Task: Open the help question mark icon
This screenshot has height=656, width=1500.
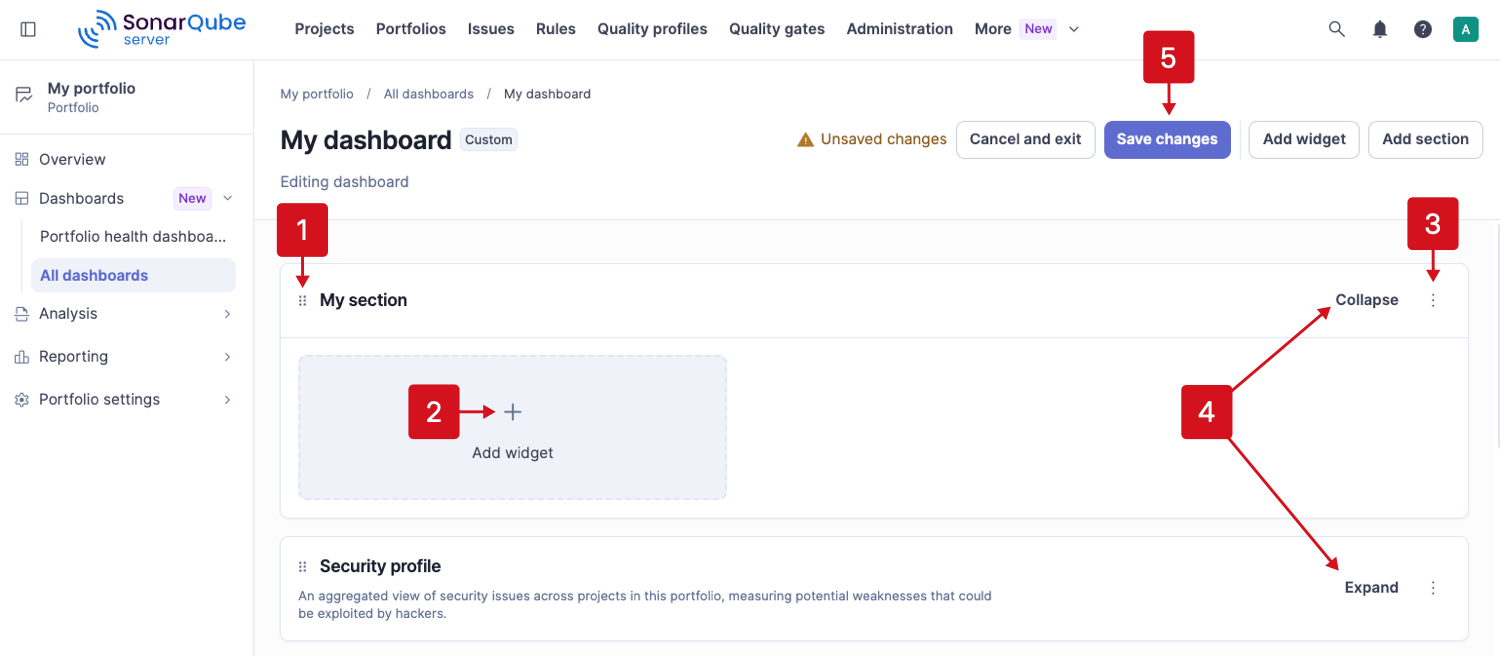Action: coord(1423,29)
